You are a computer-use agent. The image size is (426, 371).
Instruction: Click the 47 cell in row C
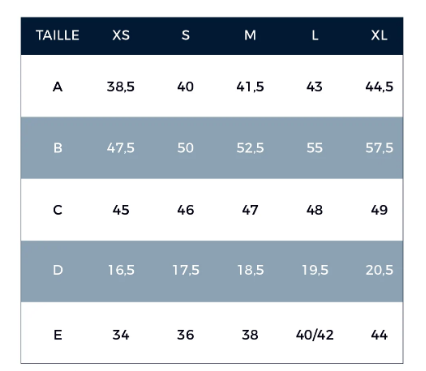250,210
